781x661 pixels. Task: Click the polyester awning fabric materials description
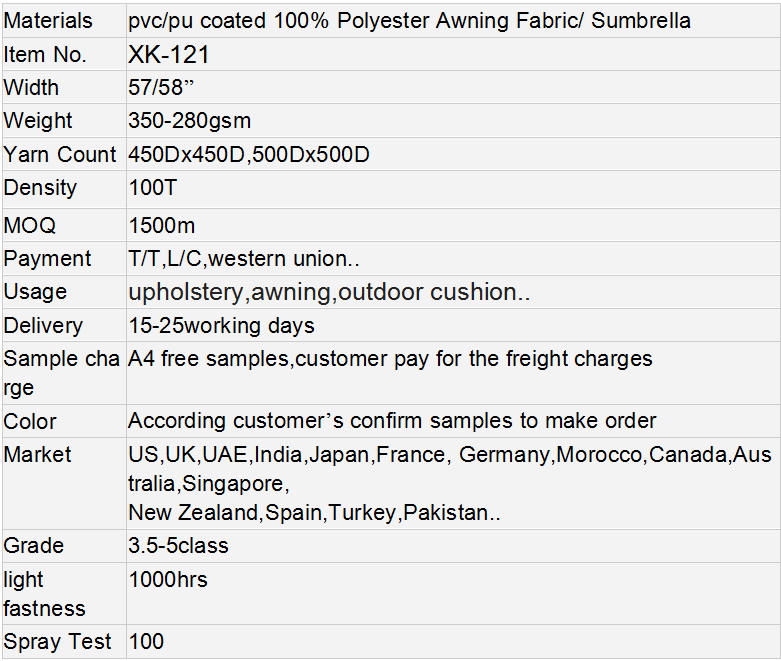pos(409,21)
